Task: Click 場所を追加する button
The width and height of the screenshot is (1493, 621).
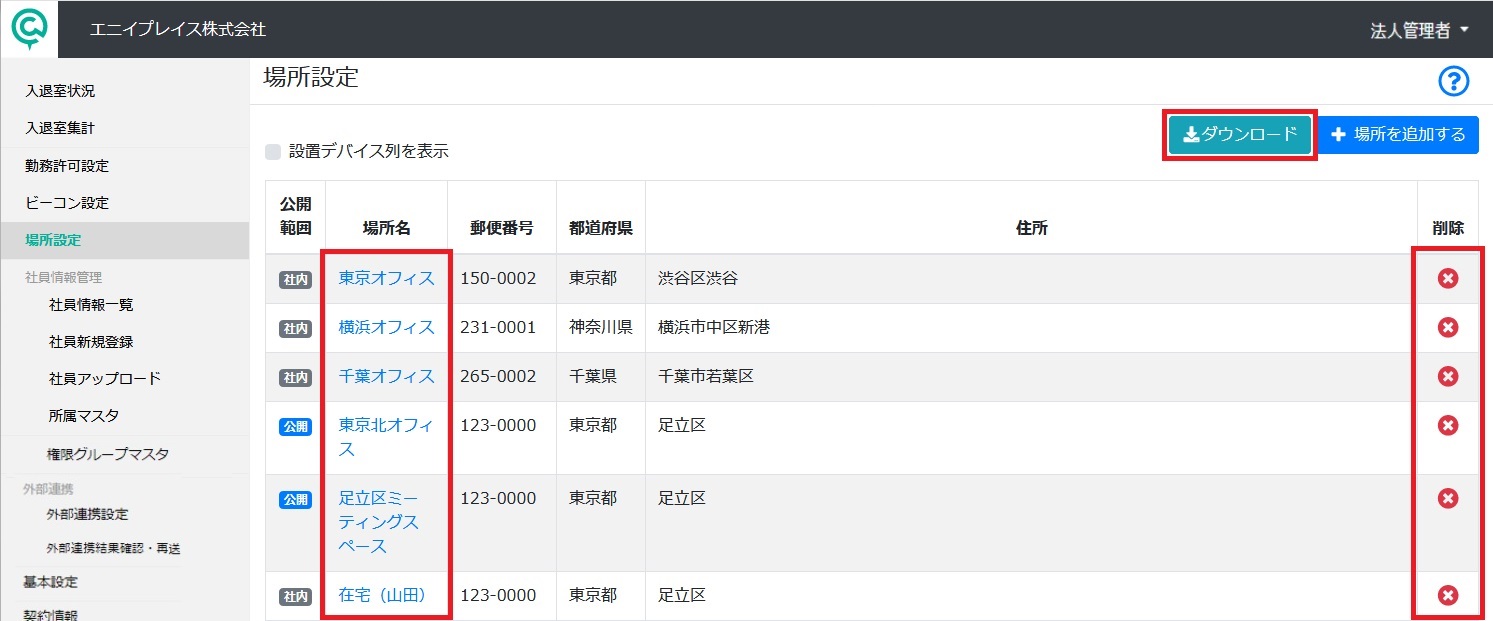Action: tap(1398, 134)
